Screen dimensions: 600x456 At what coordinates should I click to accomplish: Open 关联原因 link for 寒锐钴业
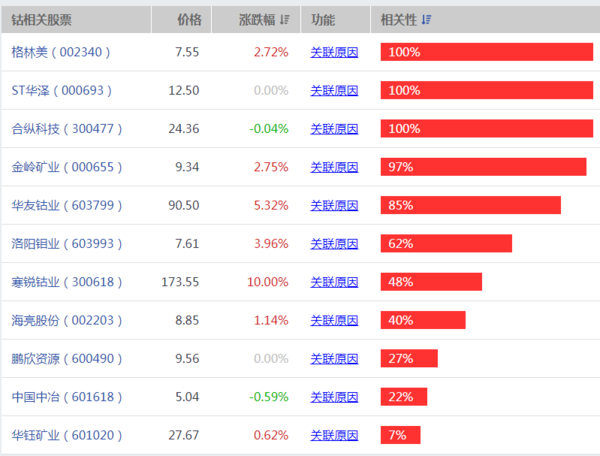coord(334,282)
